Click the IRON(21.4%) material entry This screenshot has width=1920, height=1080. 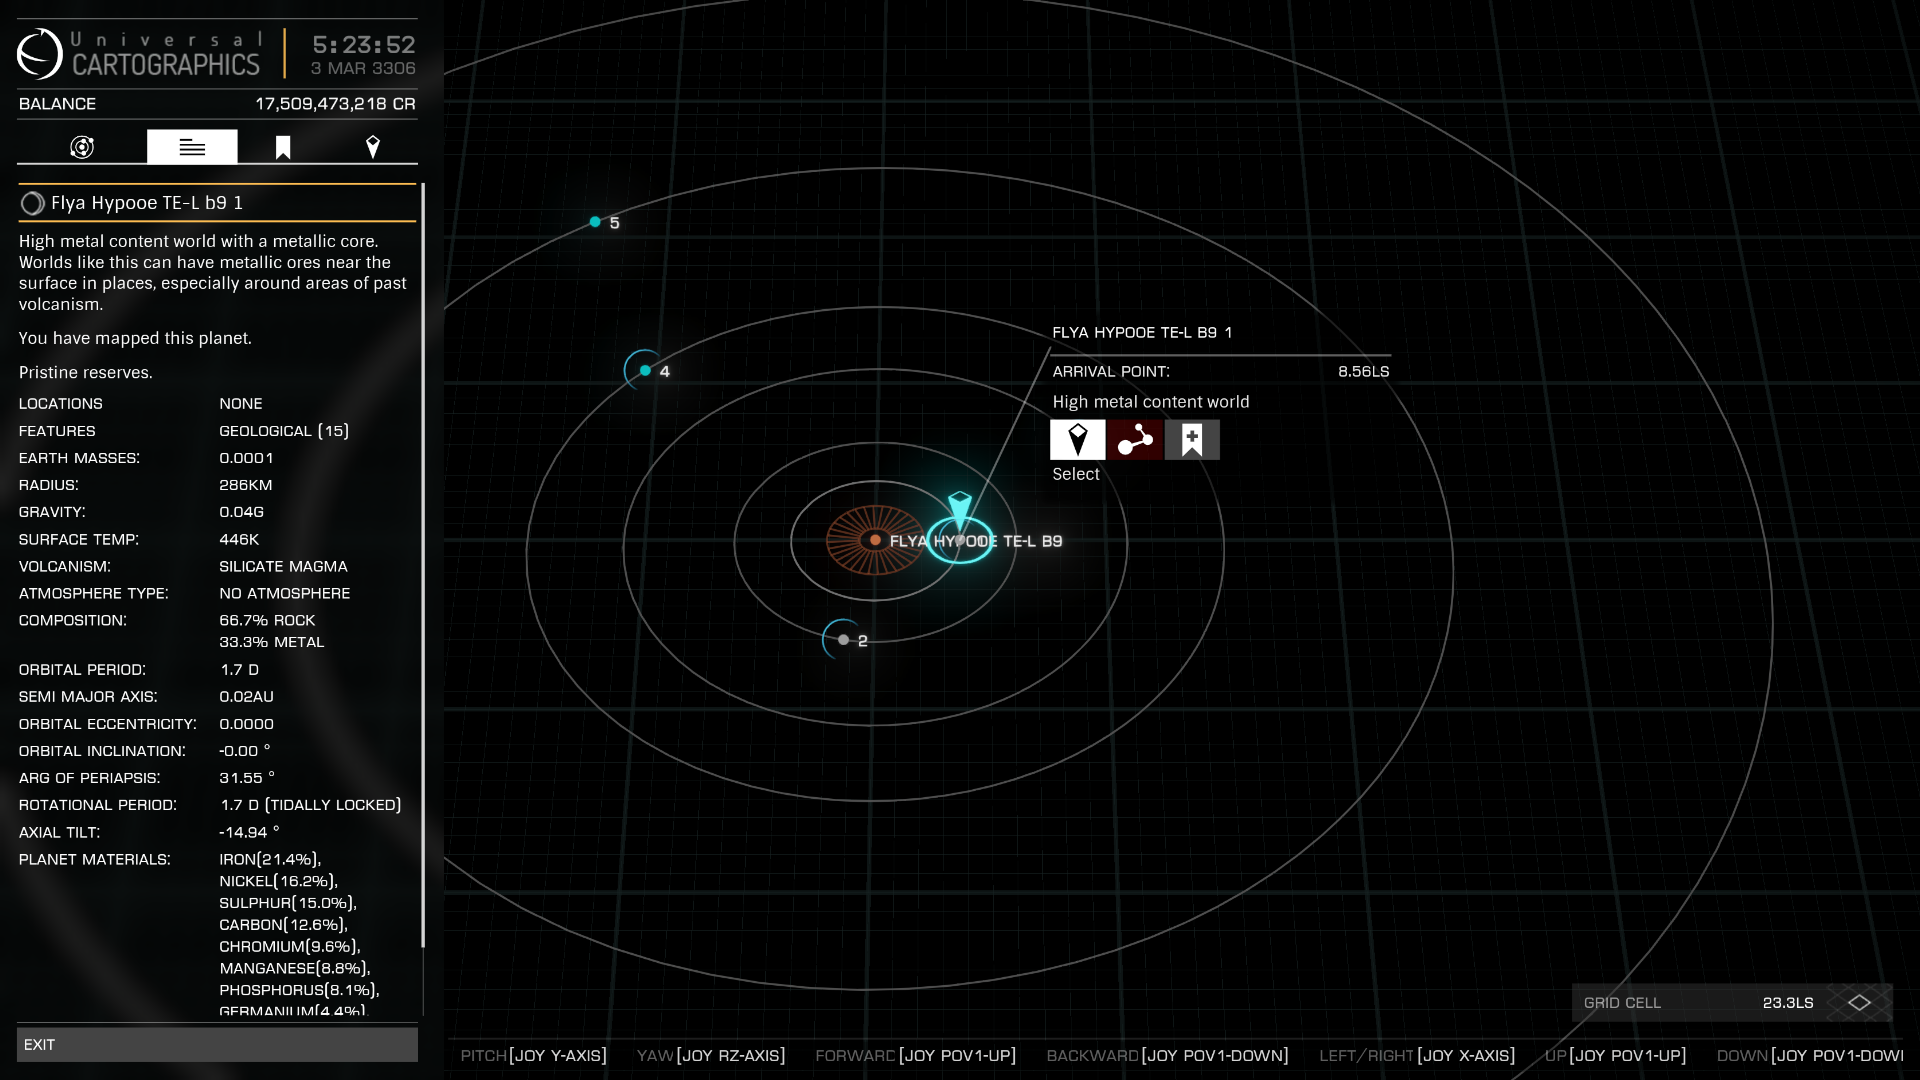pyautogui.click(x=270, y=859)
